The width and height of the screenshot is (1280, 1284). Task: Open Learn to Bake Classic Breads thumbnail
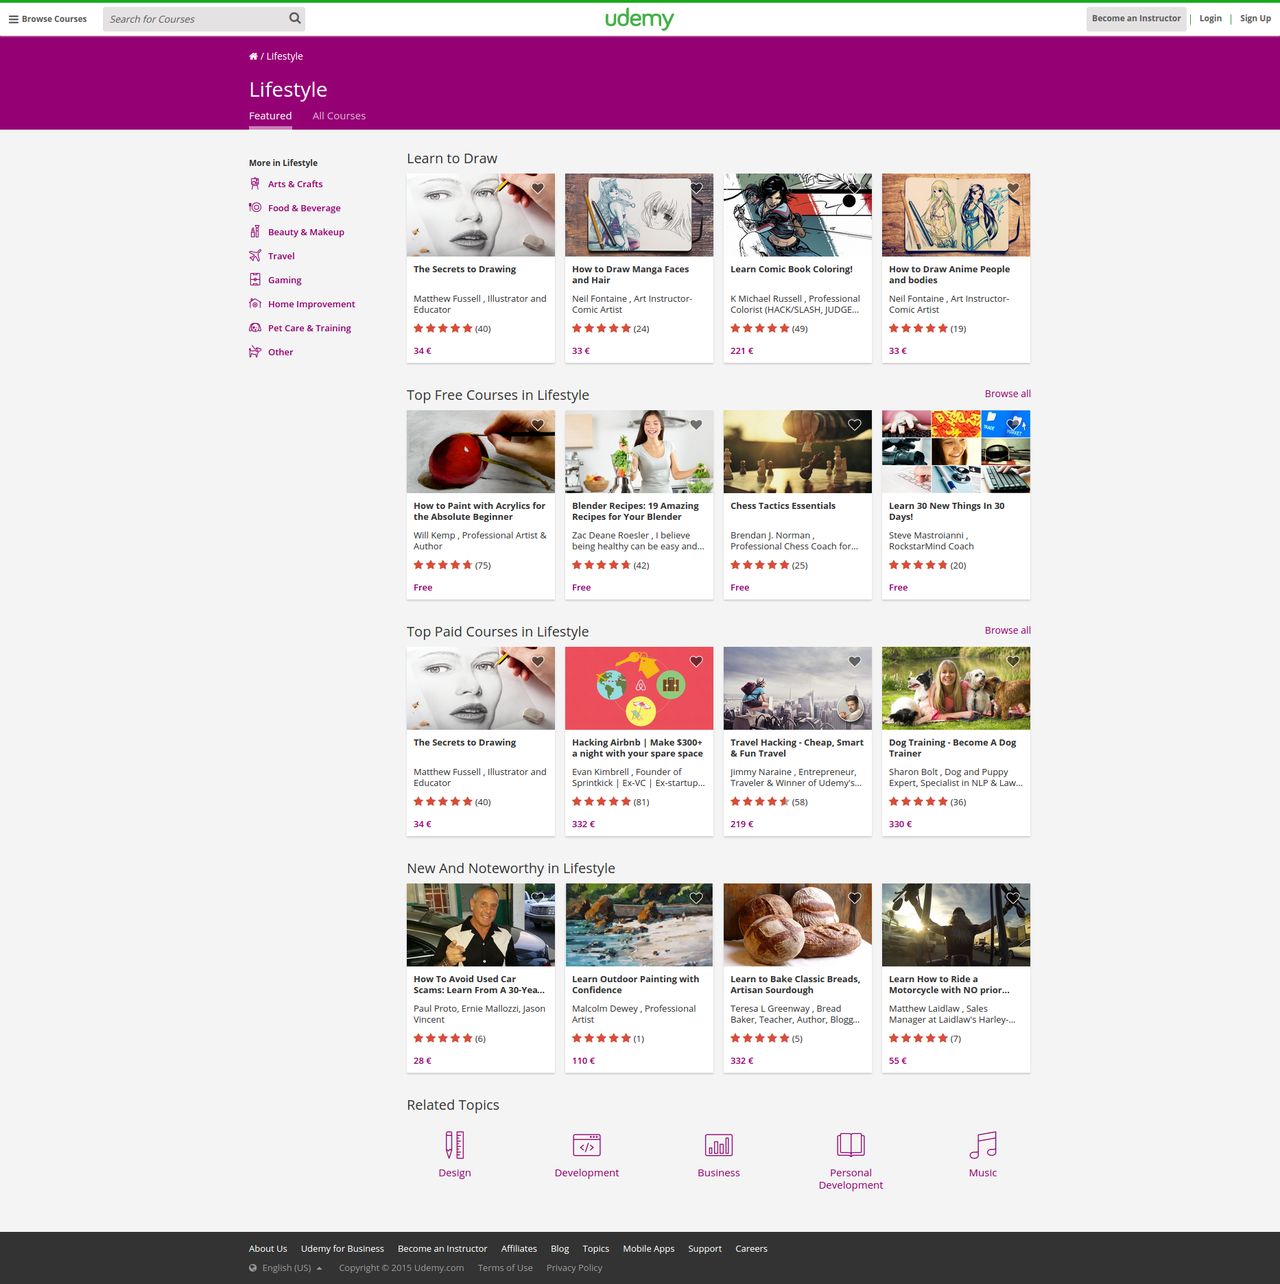point(797,924)
